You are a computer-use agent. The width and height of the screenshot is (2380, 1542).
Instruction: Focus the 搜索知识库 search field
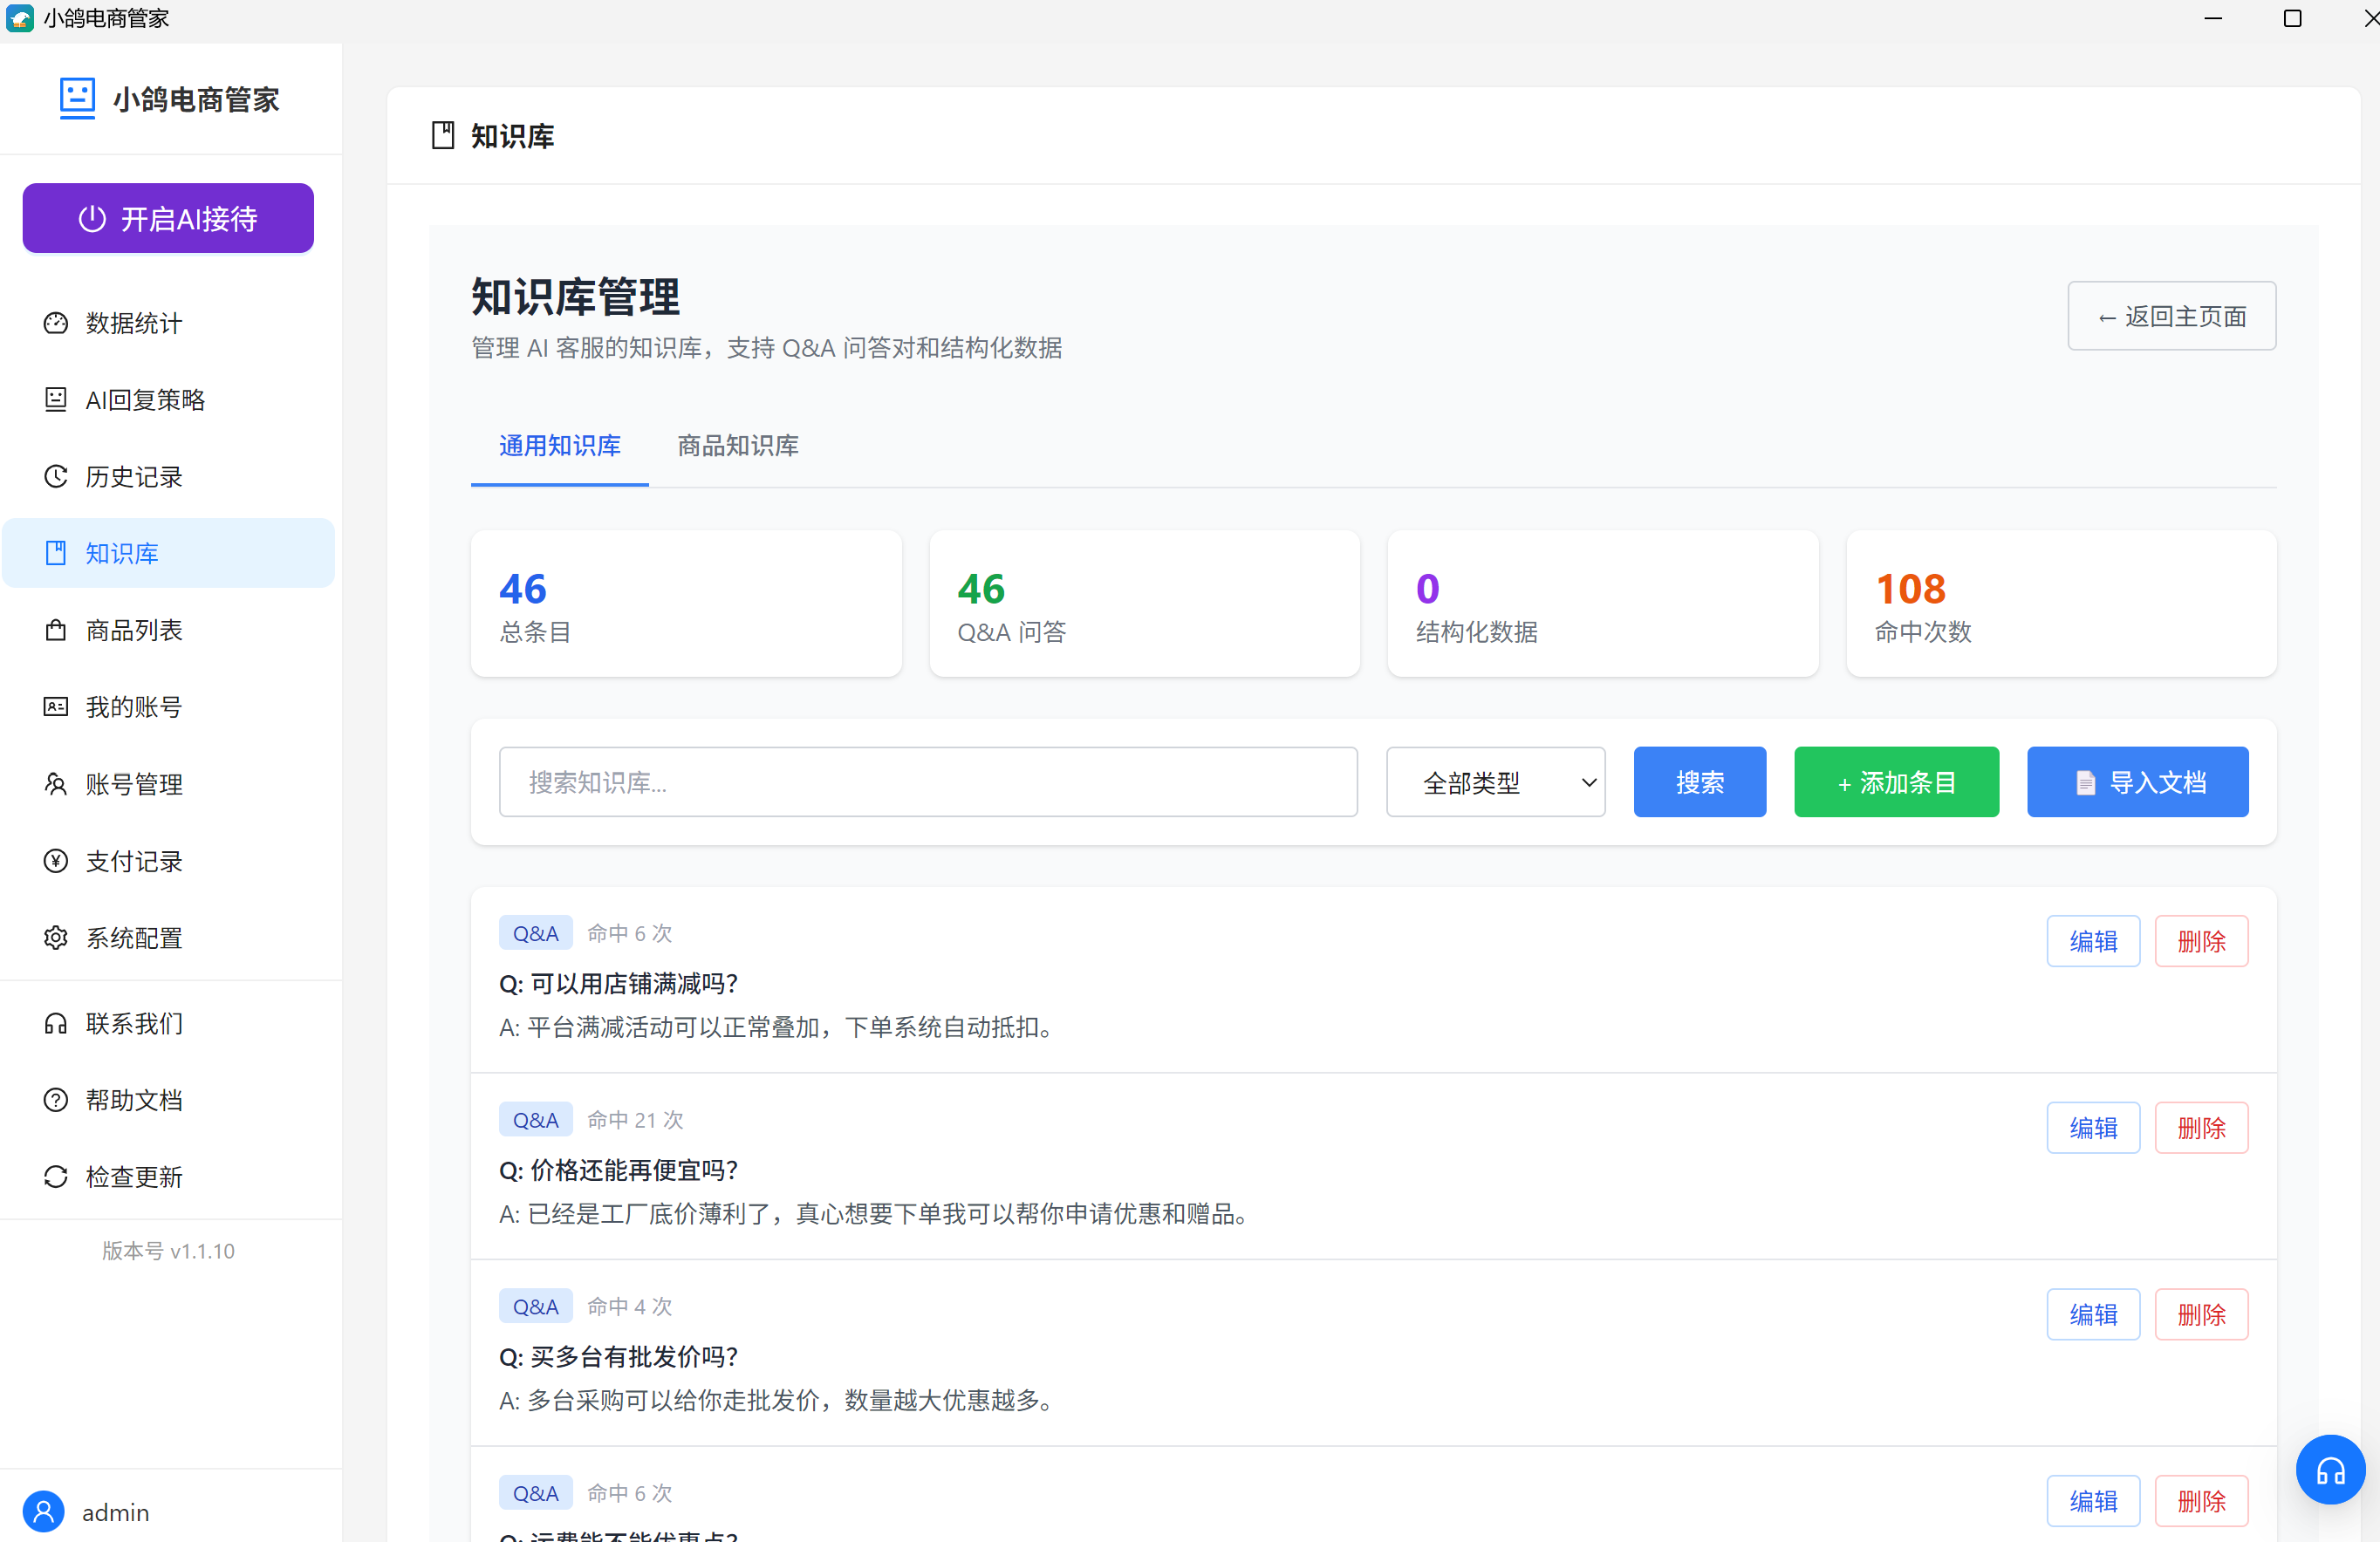pos(928,782)
